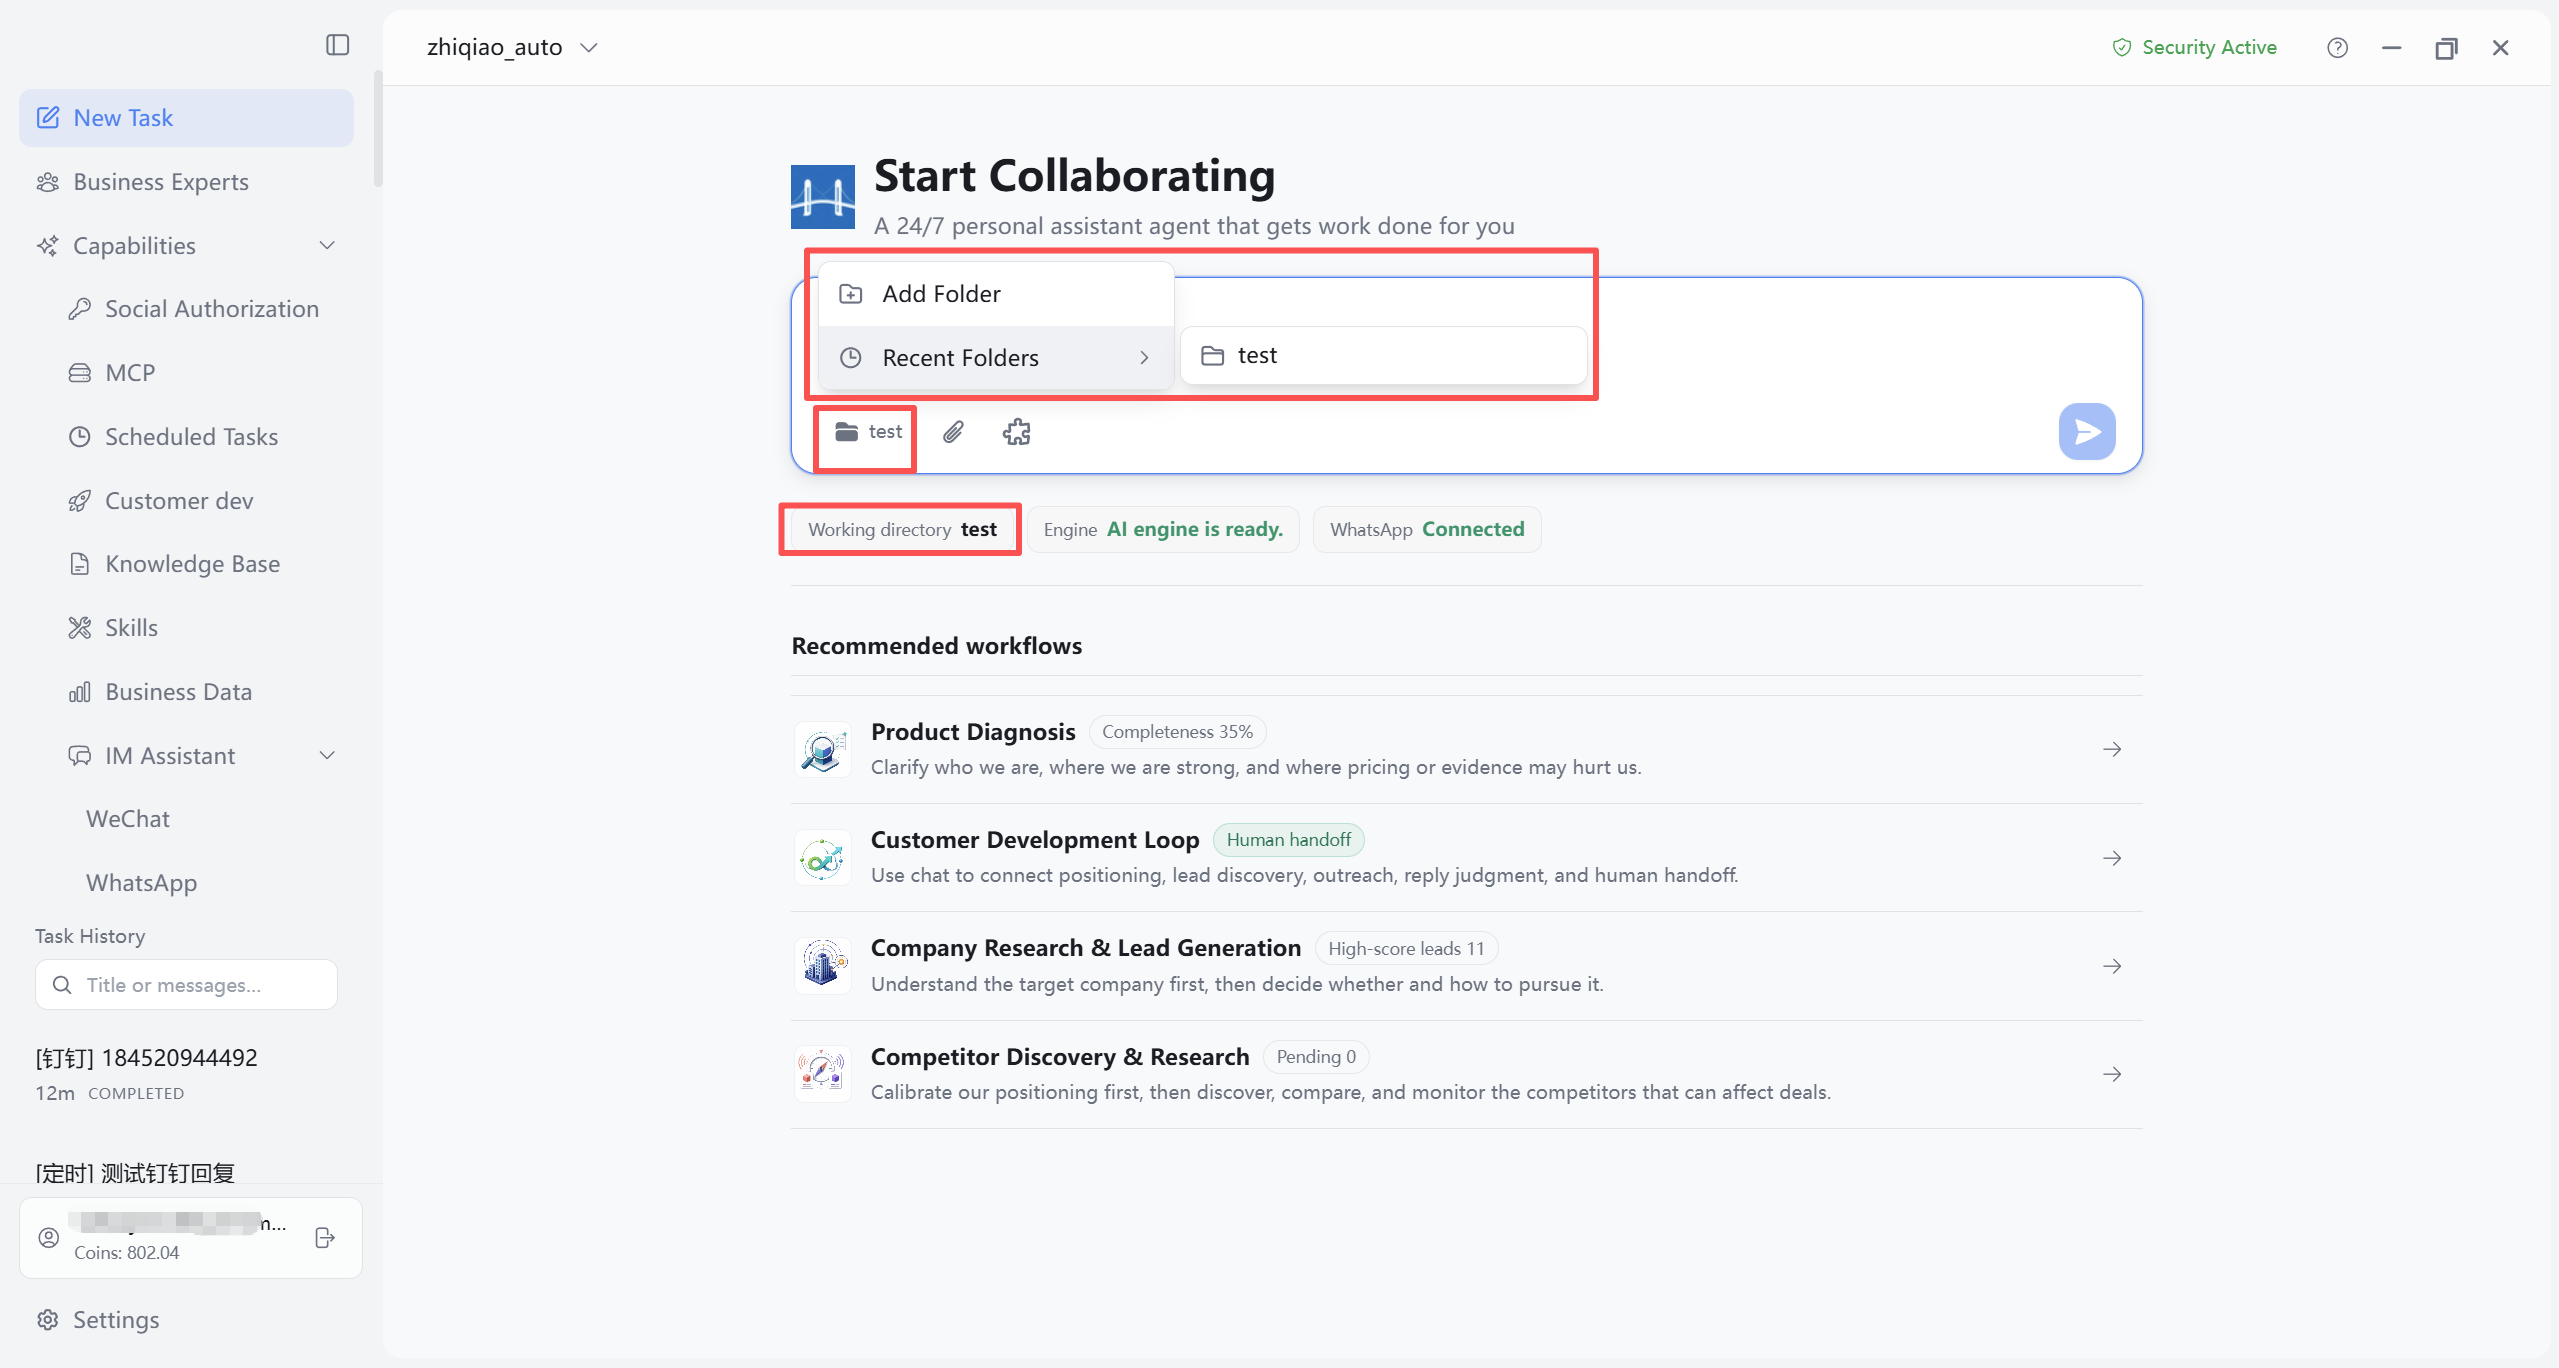Image resolution: width=2559 pixels, height=1368 pixels.
Task: Click the Security Active status
Action: tap(2194, 47)
